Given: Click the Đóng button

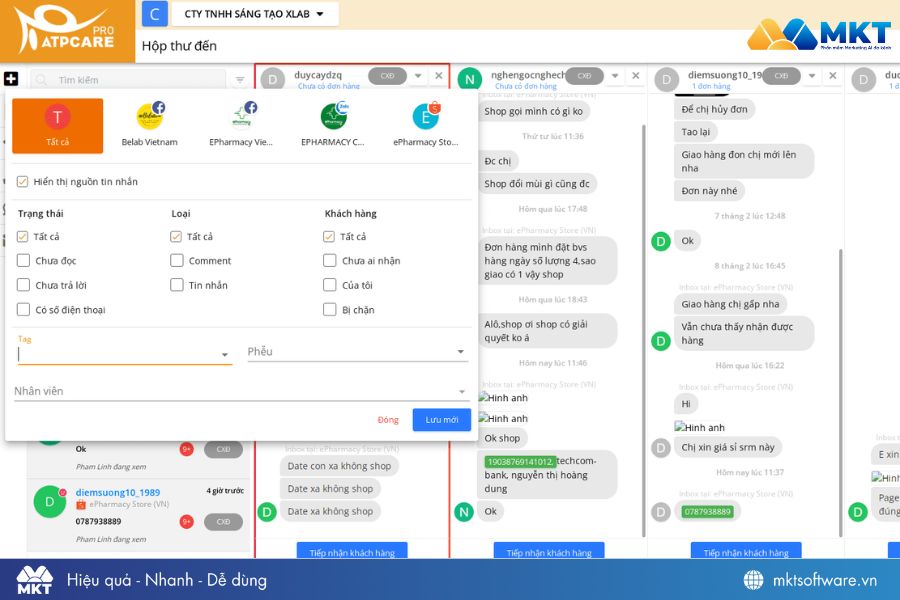Looking at the screenshot, I should coord(388,420).
